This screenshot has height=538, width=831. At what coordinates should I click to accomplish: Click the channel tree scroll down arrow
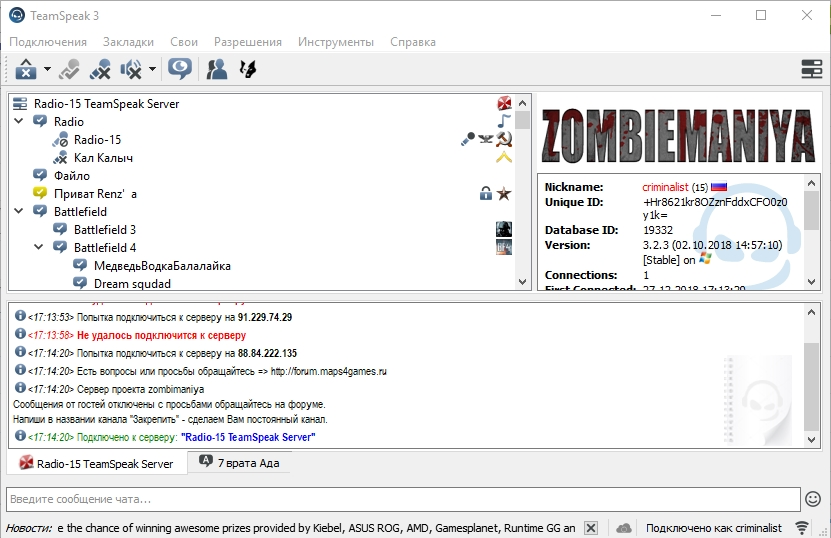522,282
